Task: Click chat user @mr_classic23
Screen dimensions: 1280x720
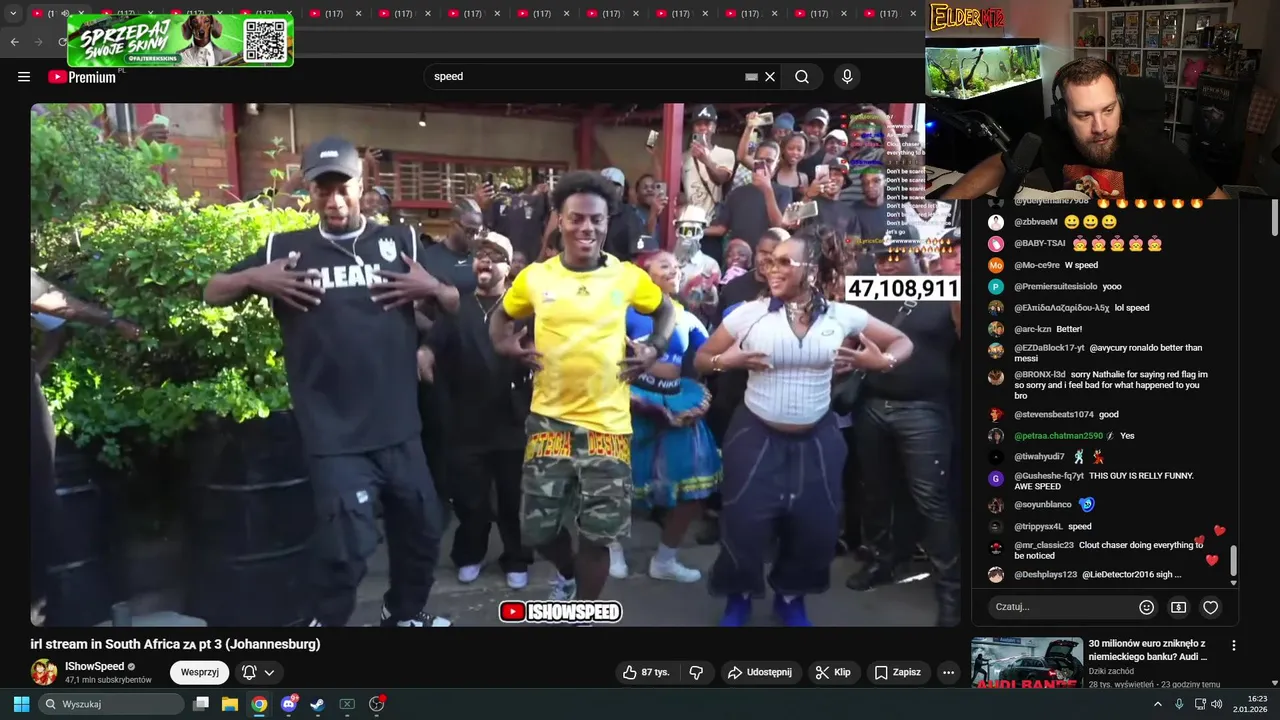Action: (1044, 545)
